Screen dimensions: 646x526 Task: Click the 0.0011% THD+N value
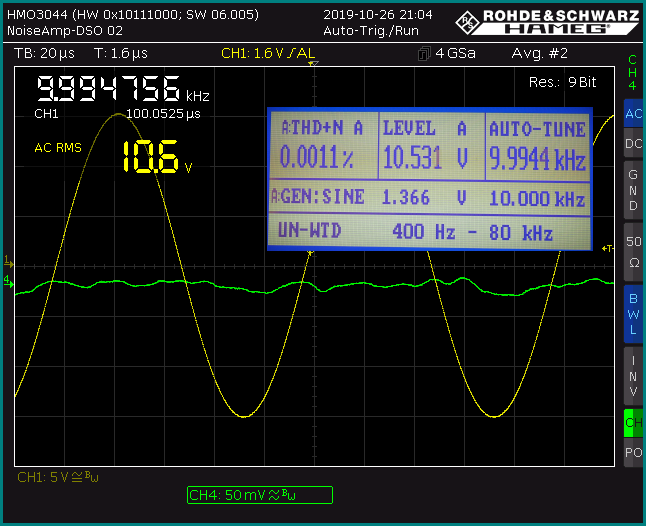316,157
